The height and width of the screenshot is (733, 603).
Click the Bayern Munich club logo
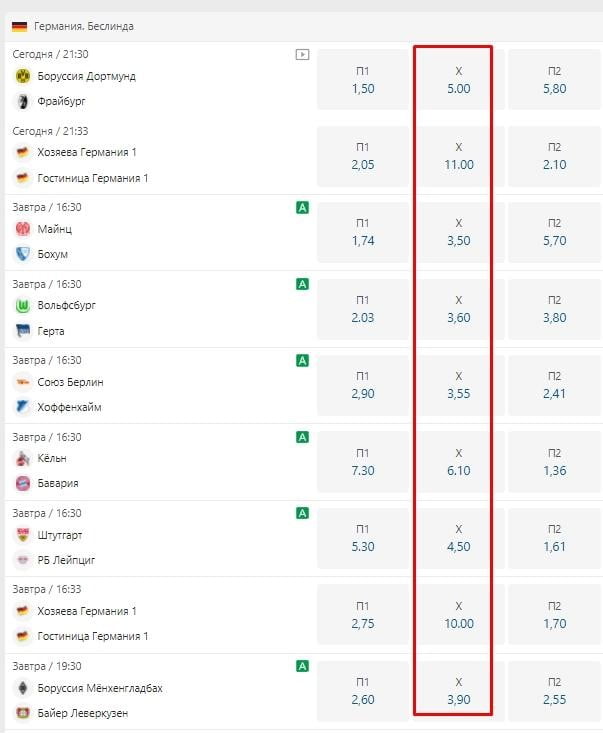click(22, 483)
